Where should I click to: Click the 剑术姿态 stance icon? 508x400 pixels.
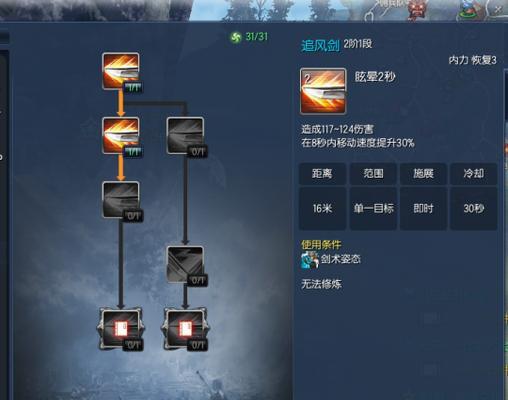tap(310, 260)
